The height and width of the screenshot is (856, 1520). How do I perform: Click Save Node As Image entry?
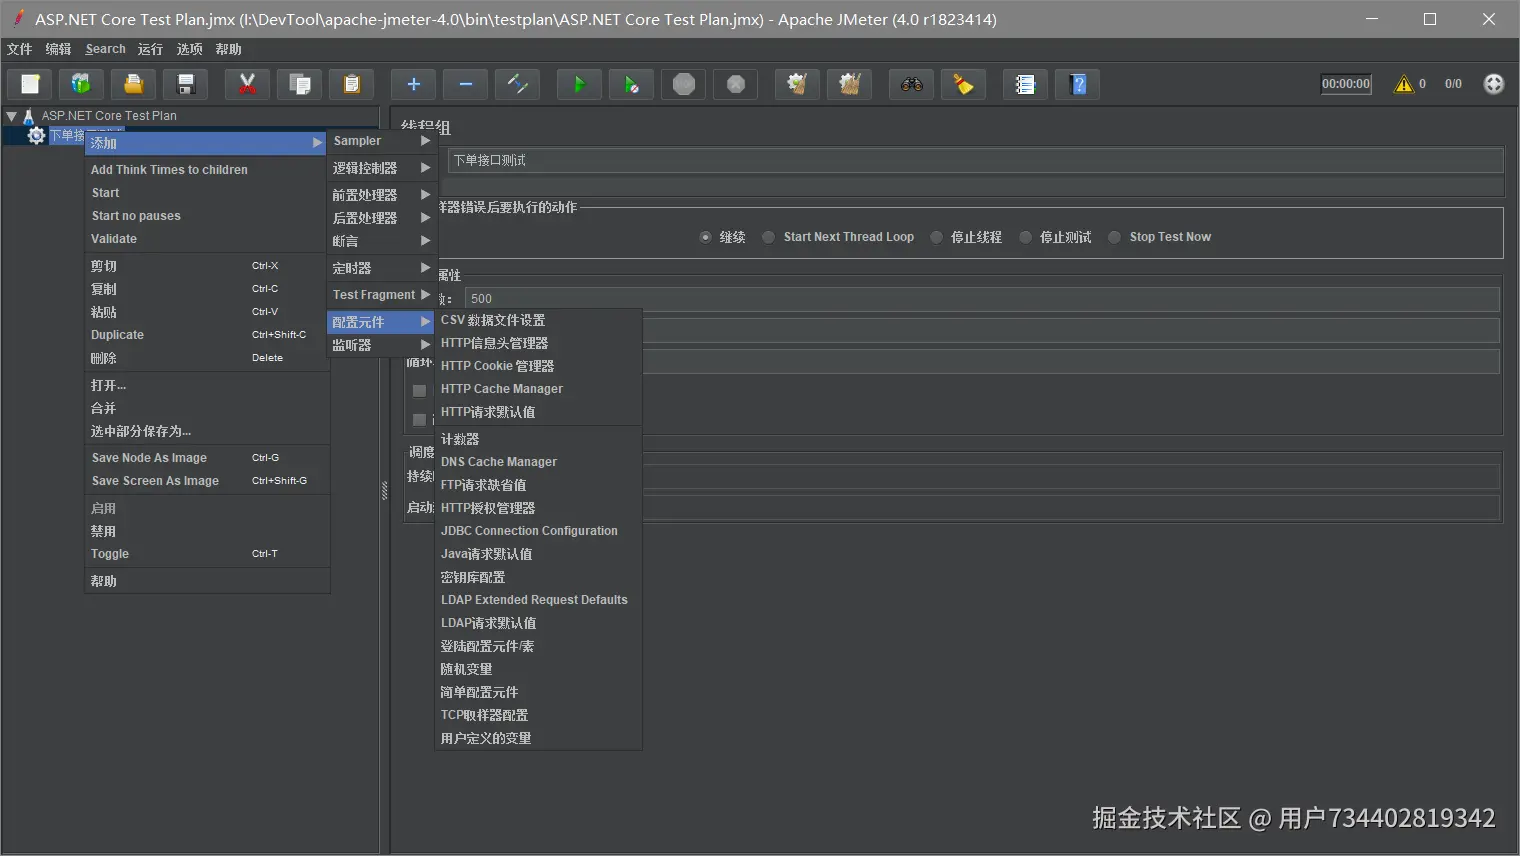pyautogui.click(x=207, y=458)
